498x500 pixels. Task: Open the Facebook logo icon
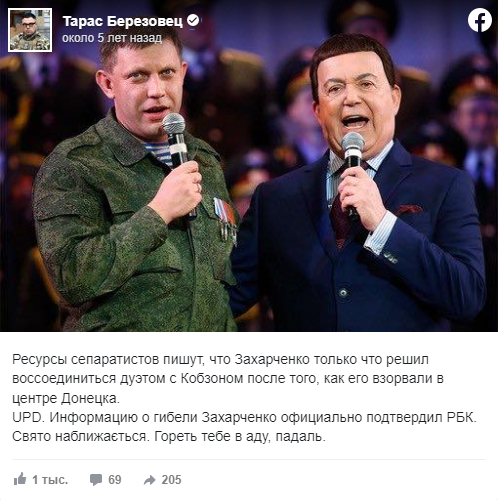tap(479, 20)
